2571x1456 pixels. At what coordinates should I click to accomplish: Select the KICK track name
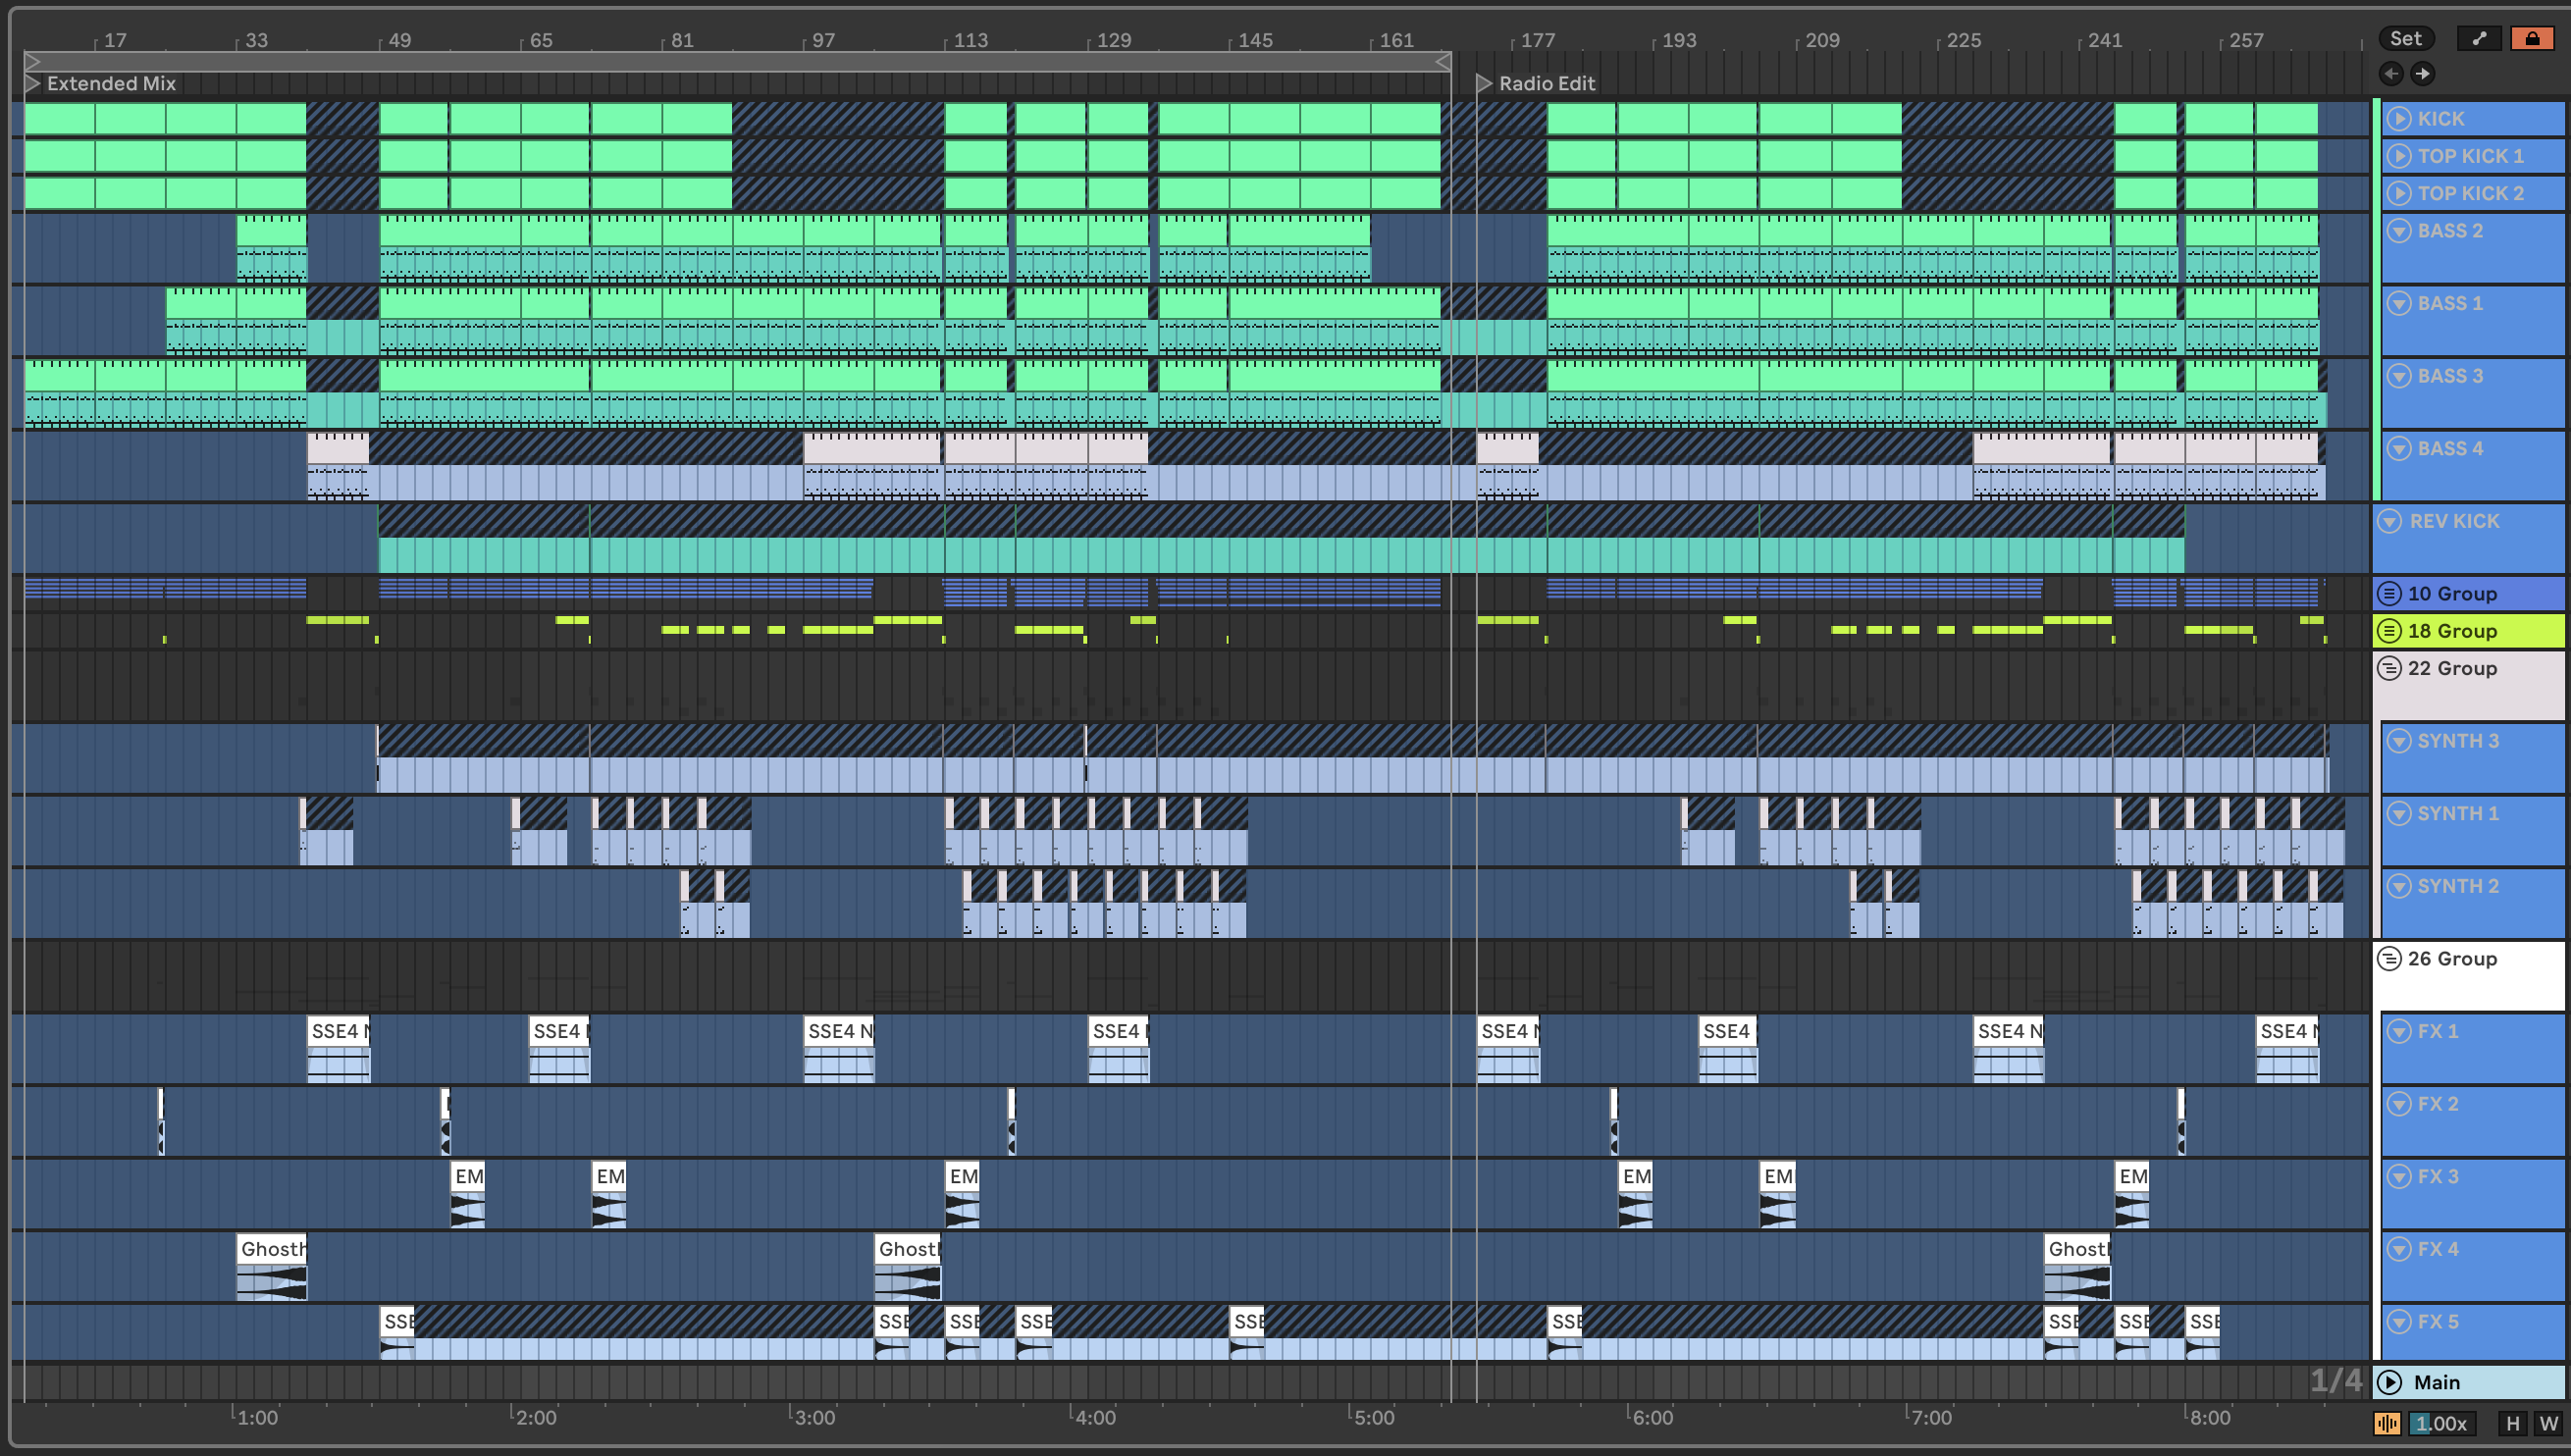(2441, 119)
